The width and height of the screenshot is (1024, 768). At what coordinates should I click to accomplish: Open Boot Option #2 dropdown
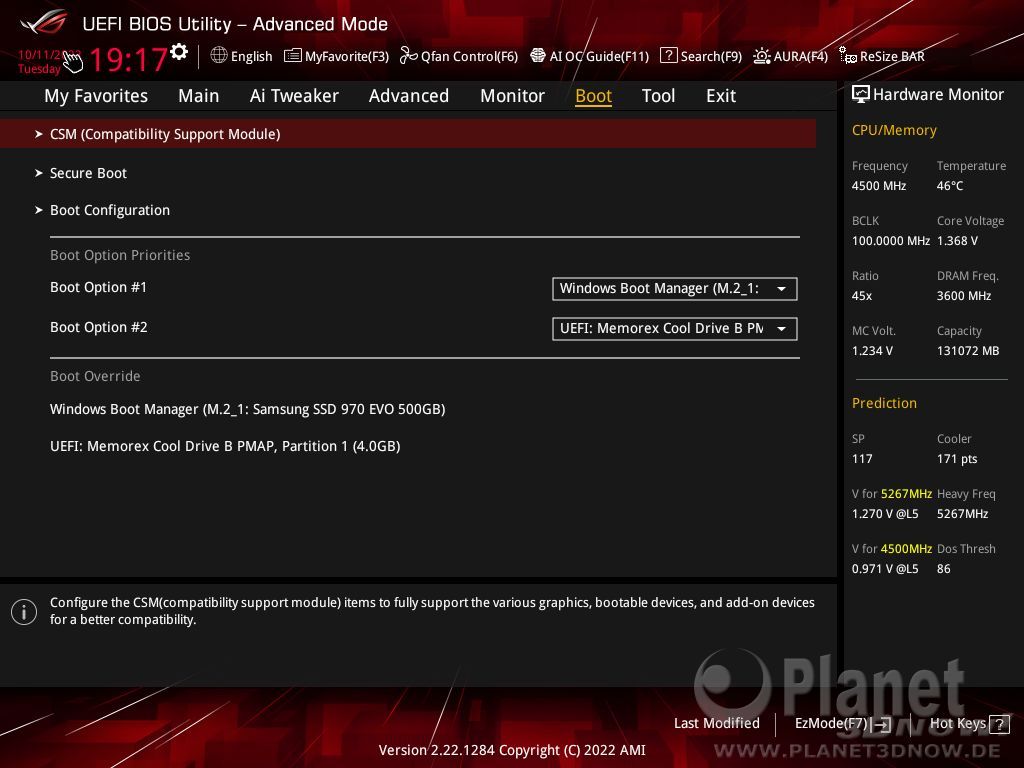pos(675,328)
